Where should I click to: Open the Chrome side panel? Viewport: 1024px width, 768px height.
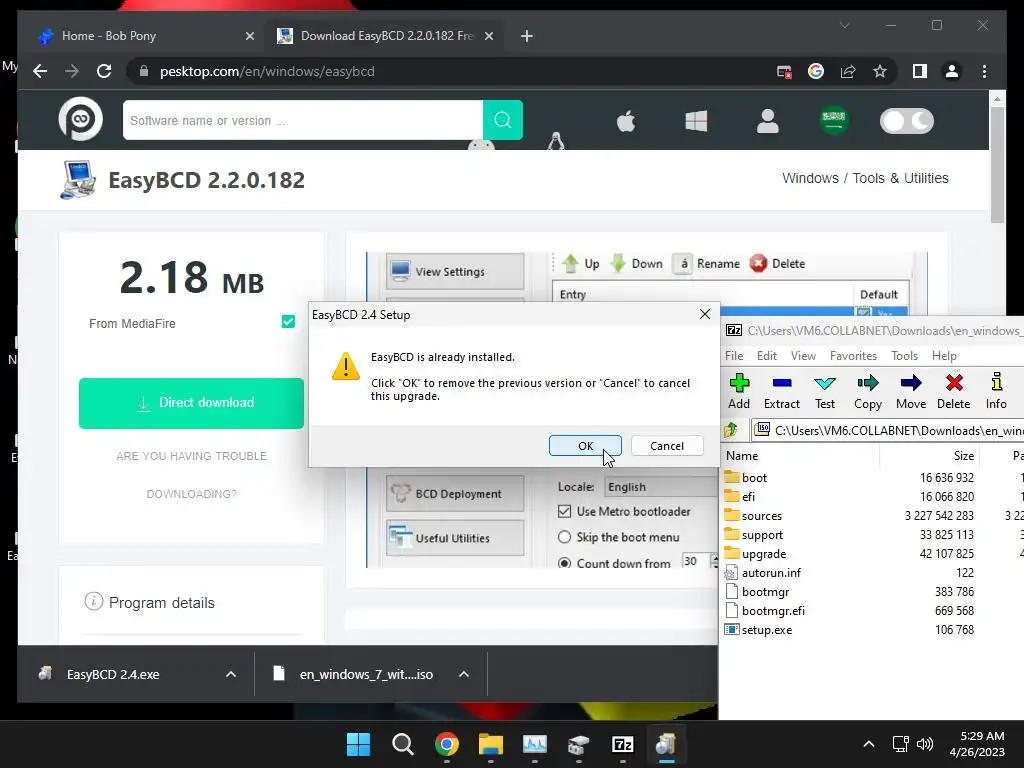(920, 71)
